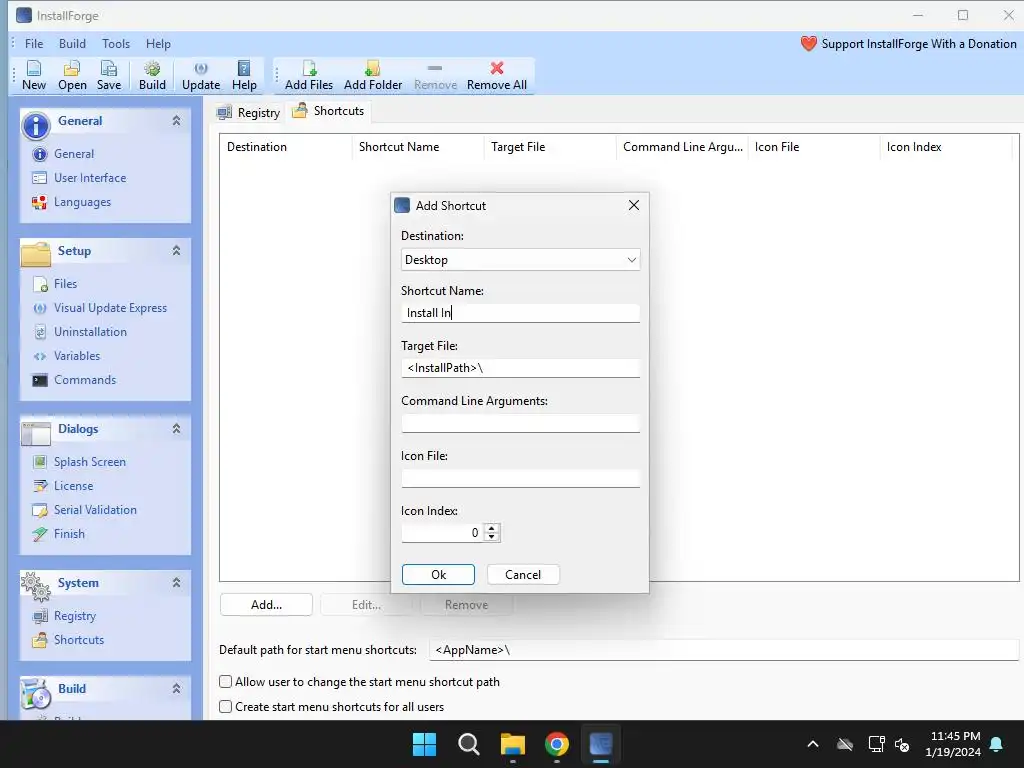Open Registry under System sidebar

[x=74, y=616]
